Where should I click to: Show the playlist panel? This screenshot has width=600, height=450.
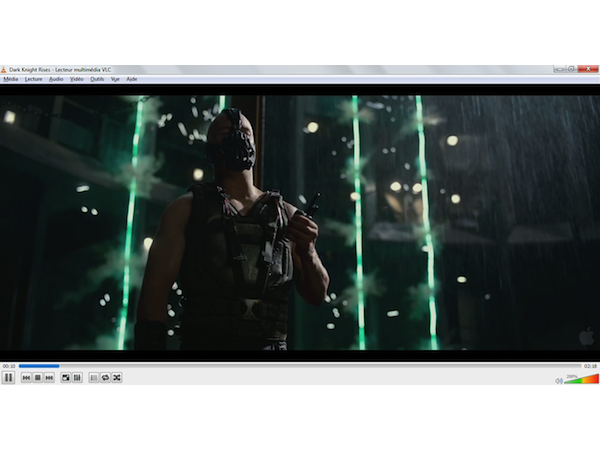[94, 378]
